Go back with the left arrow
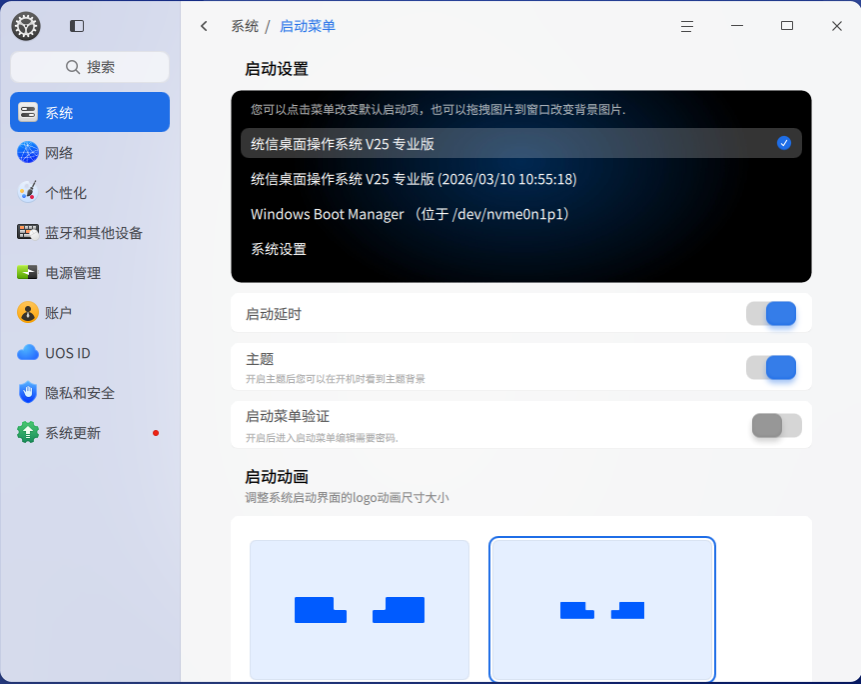862x684 pixels. coord(204,26)
